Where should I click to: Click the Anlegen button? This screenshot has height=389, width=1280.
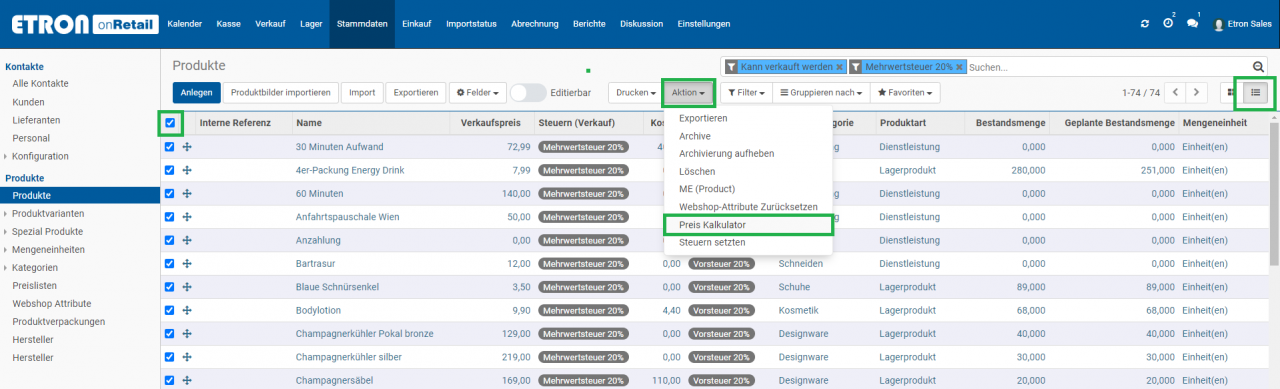click(196, 92)
